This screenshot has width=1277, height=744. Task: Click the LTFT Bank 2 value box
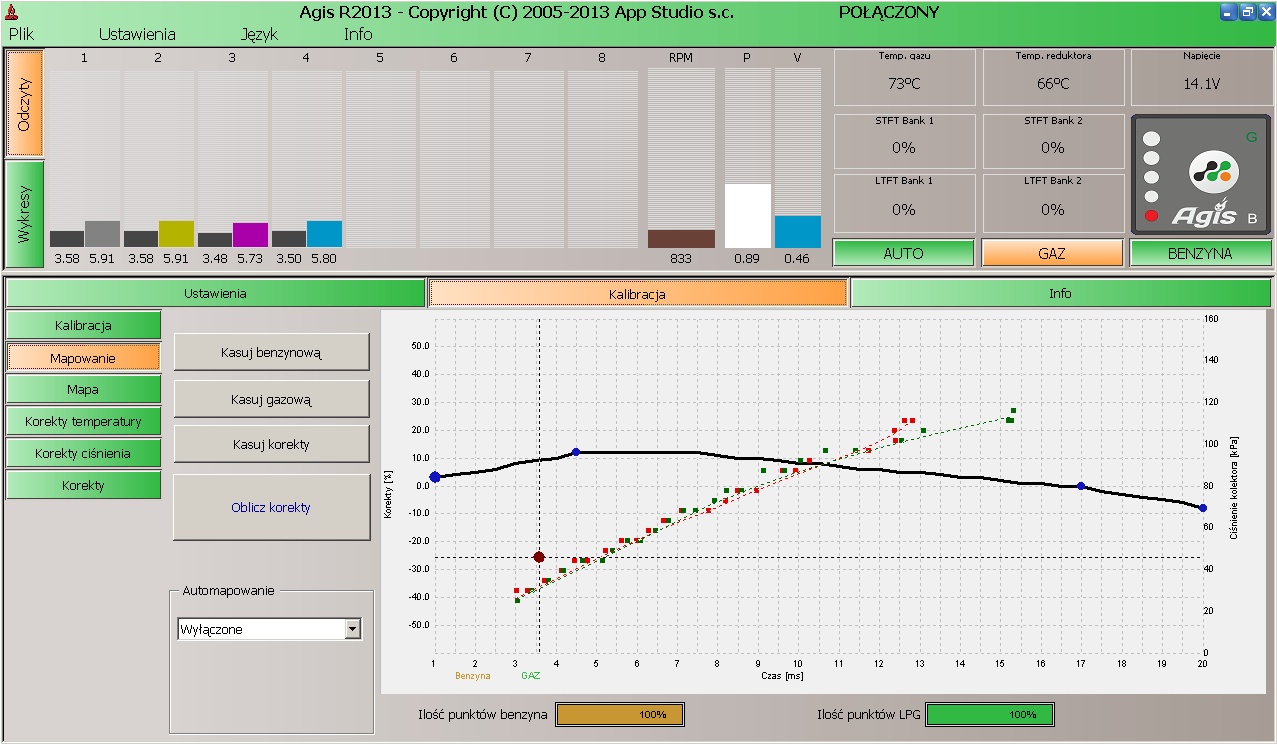pos(1052,203)
